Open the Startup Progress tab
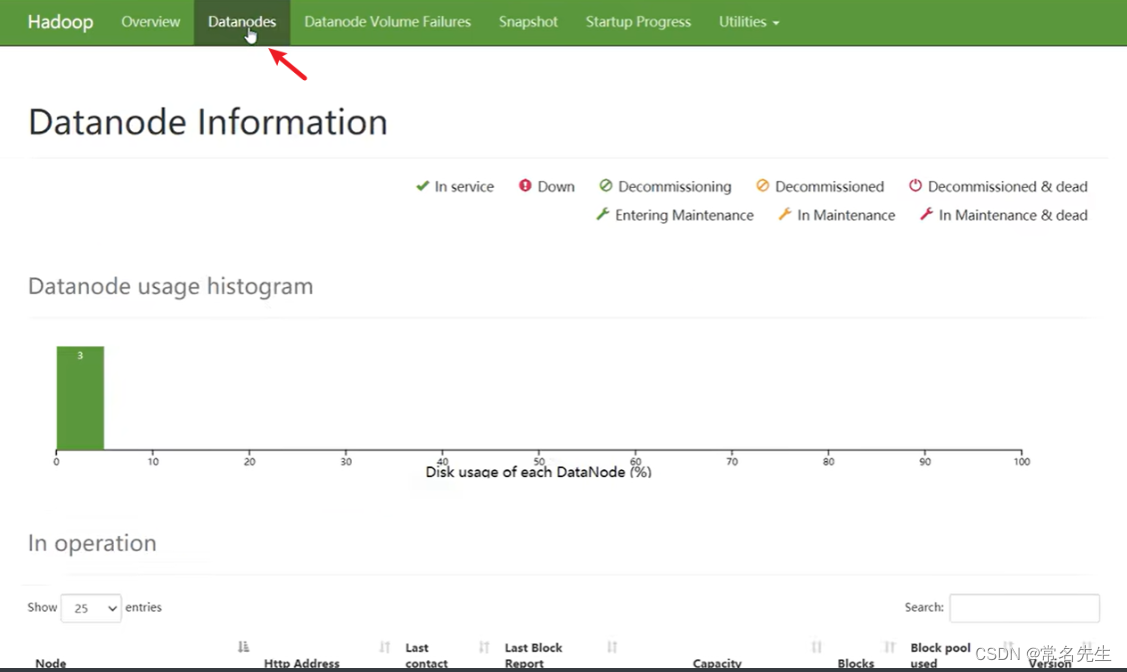 638,22
